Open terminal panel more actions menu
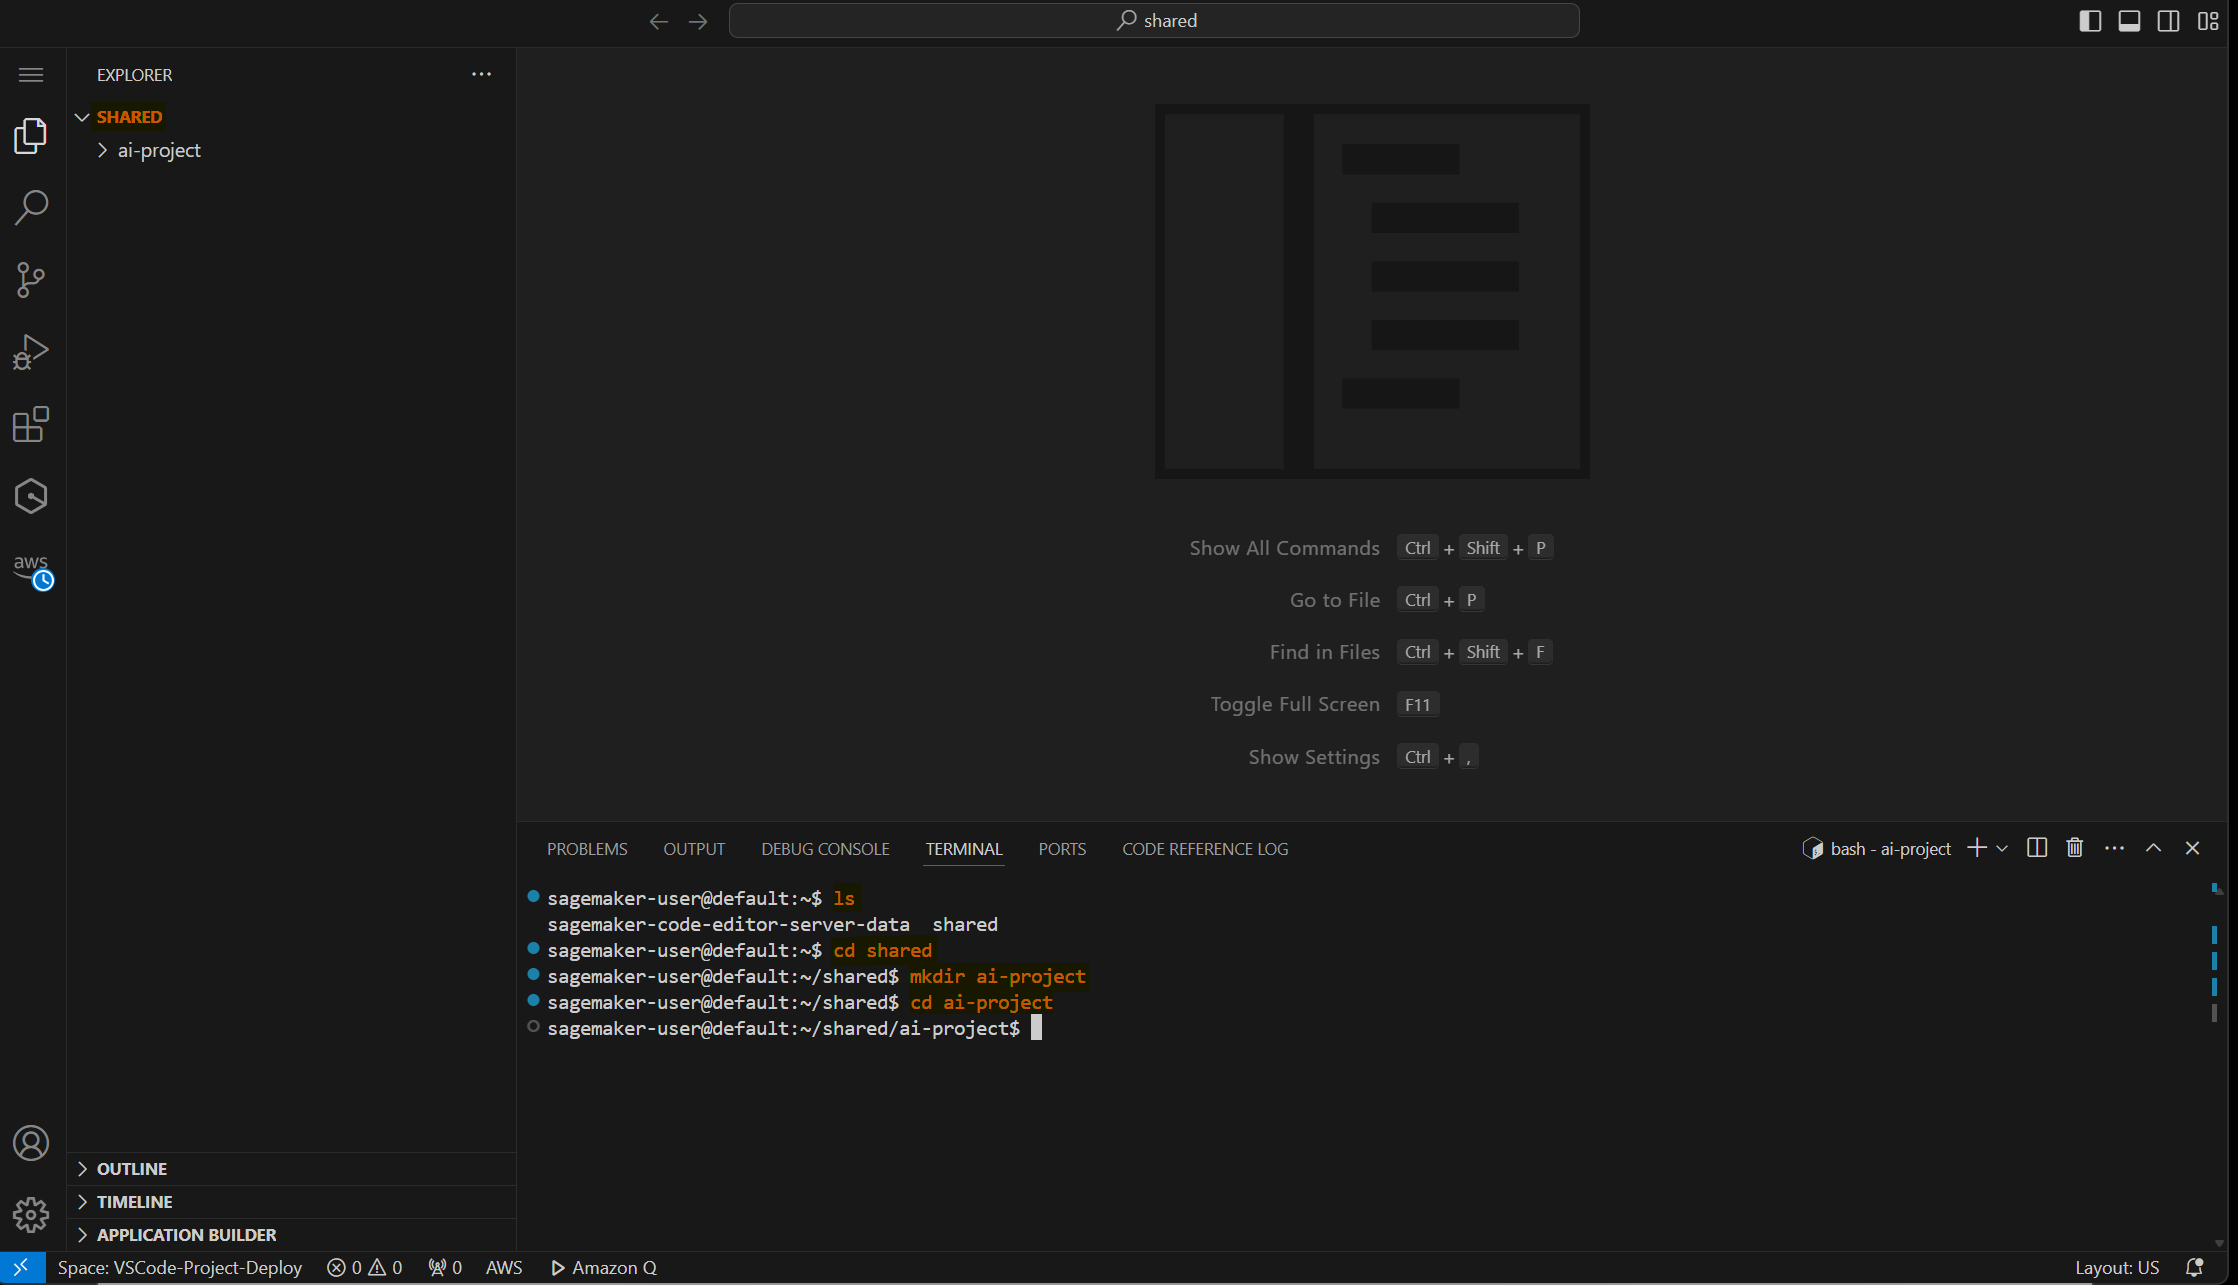Image resolution: width=2238 pixels, height=1285 pixels. pyautogui.click(x=2114, y=848)
